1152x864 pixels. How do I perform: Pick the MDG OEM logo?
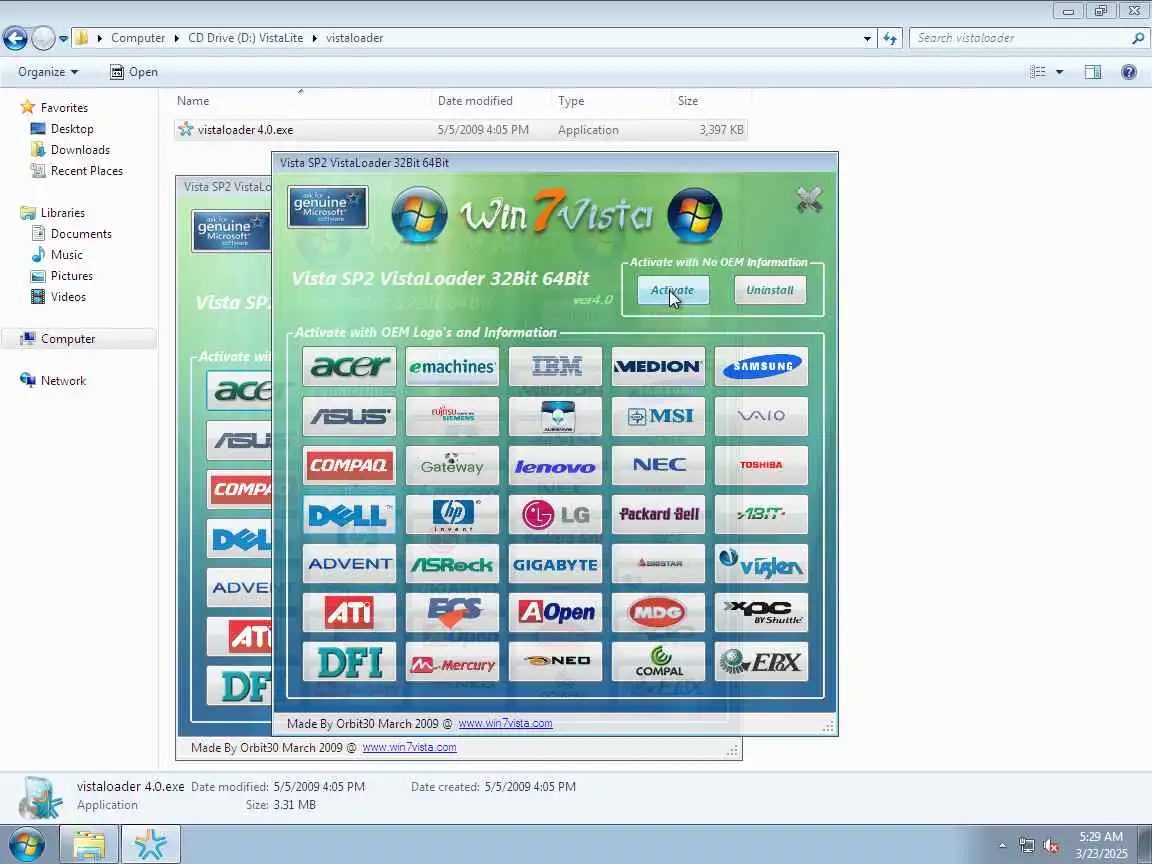click(658, 613)
